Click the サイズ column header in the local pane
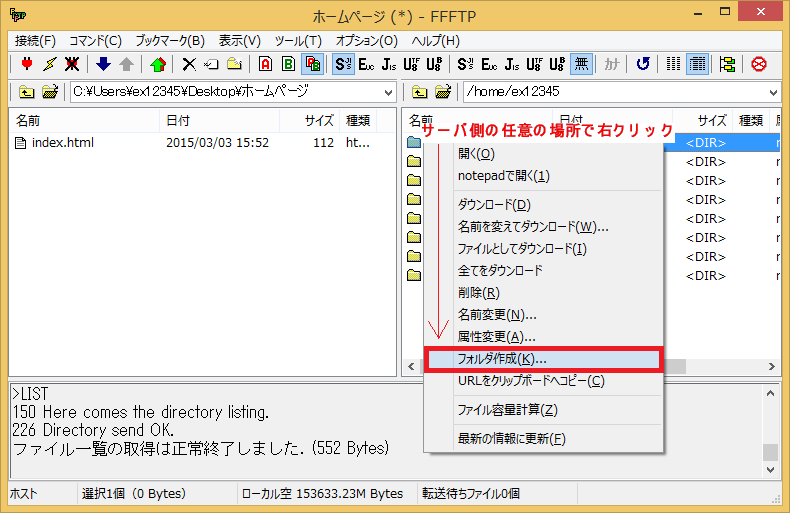This screenshot has height=513, width=790. [x=319, y=120]
